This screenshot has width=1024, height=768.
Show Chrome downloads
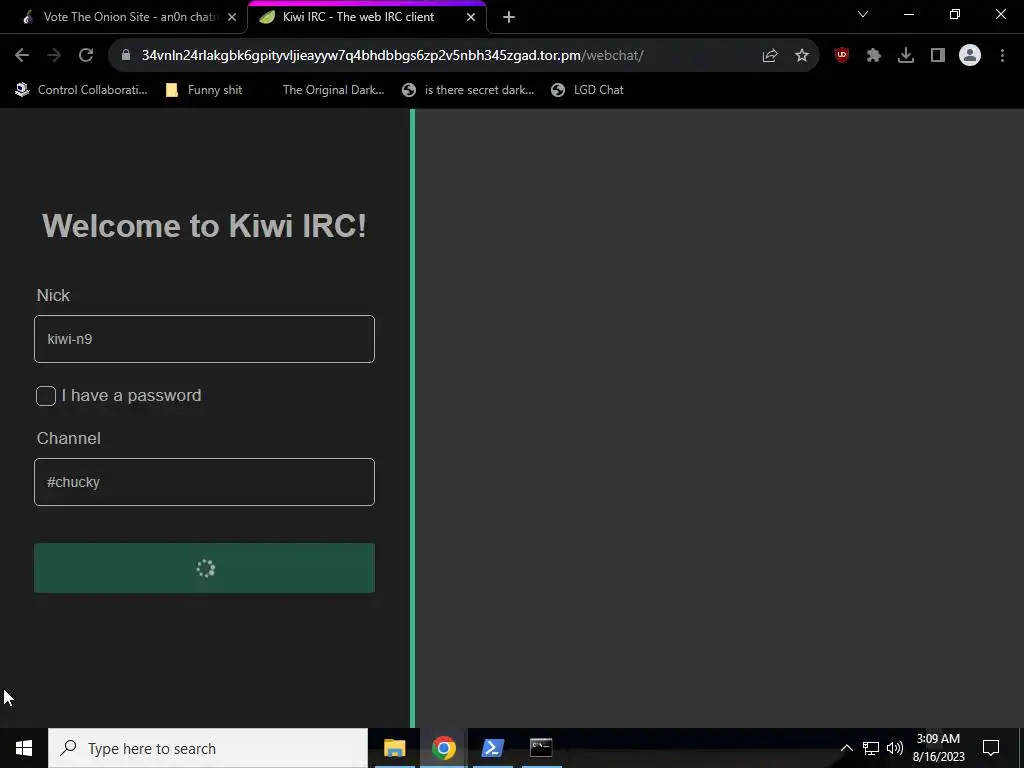[x=906, y=56]
